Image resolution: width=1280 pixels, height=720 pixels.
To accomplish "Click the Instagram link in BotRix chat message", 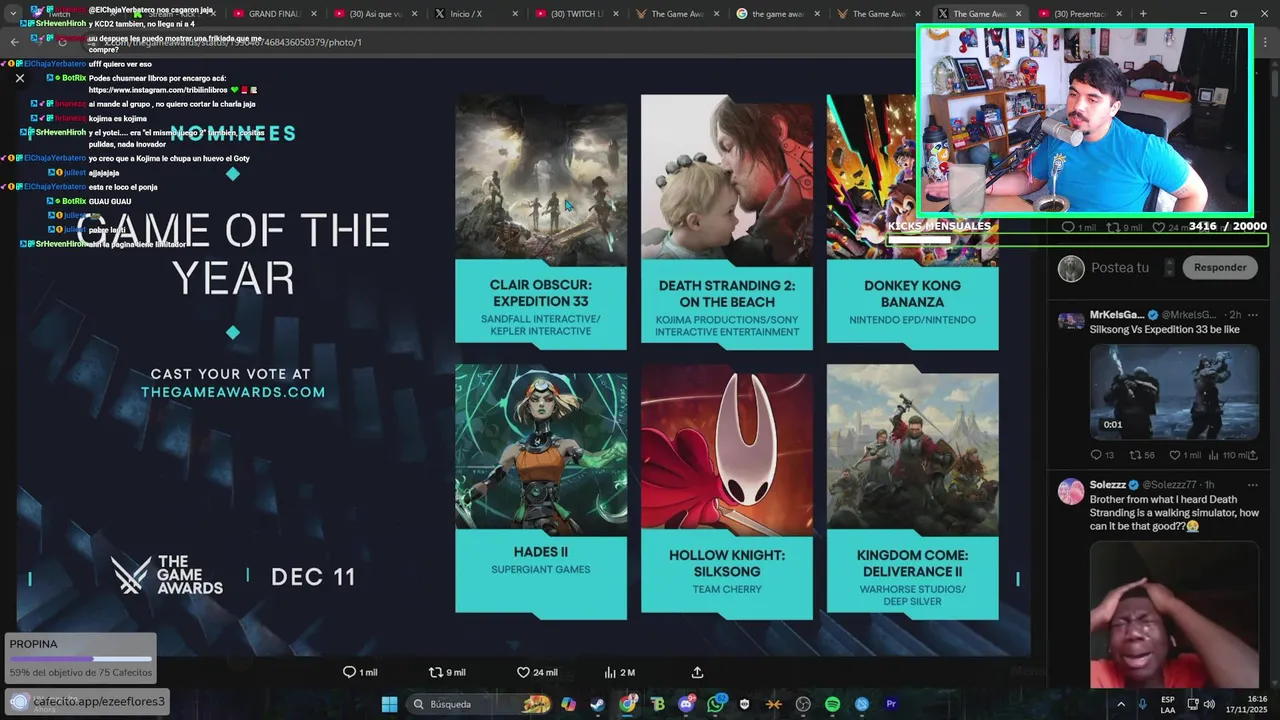I will point(158,90).
